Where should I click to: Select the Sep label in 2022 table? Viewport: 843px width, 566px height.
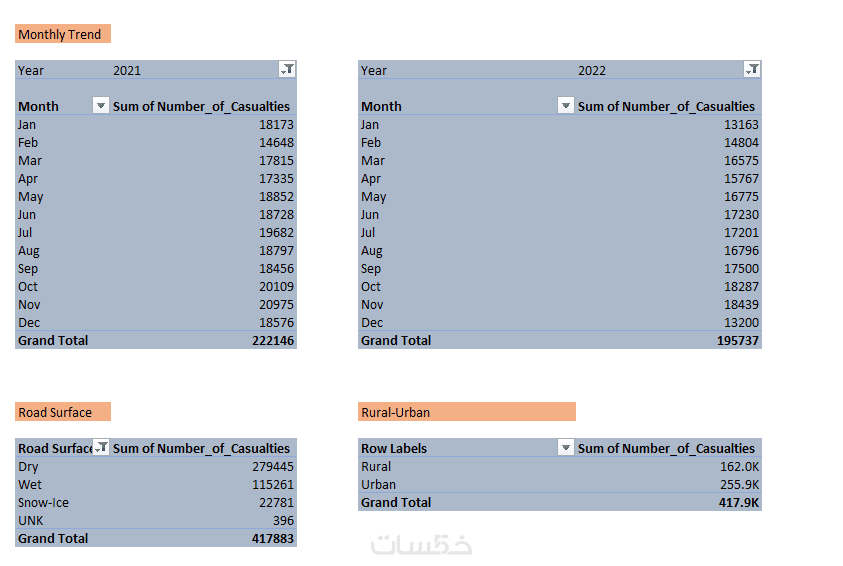pyautogui.click(x=371, y=269)
